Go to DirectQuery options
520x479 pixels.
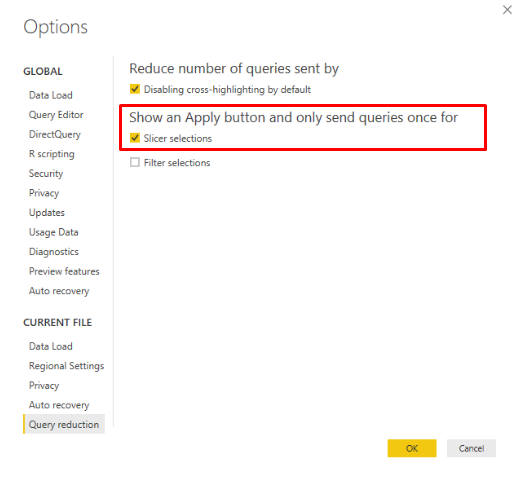pyautogui.click(x=55, y=134)
